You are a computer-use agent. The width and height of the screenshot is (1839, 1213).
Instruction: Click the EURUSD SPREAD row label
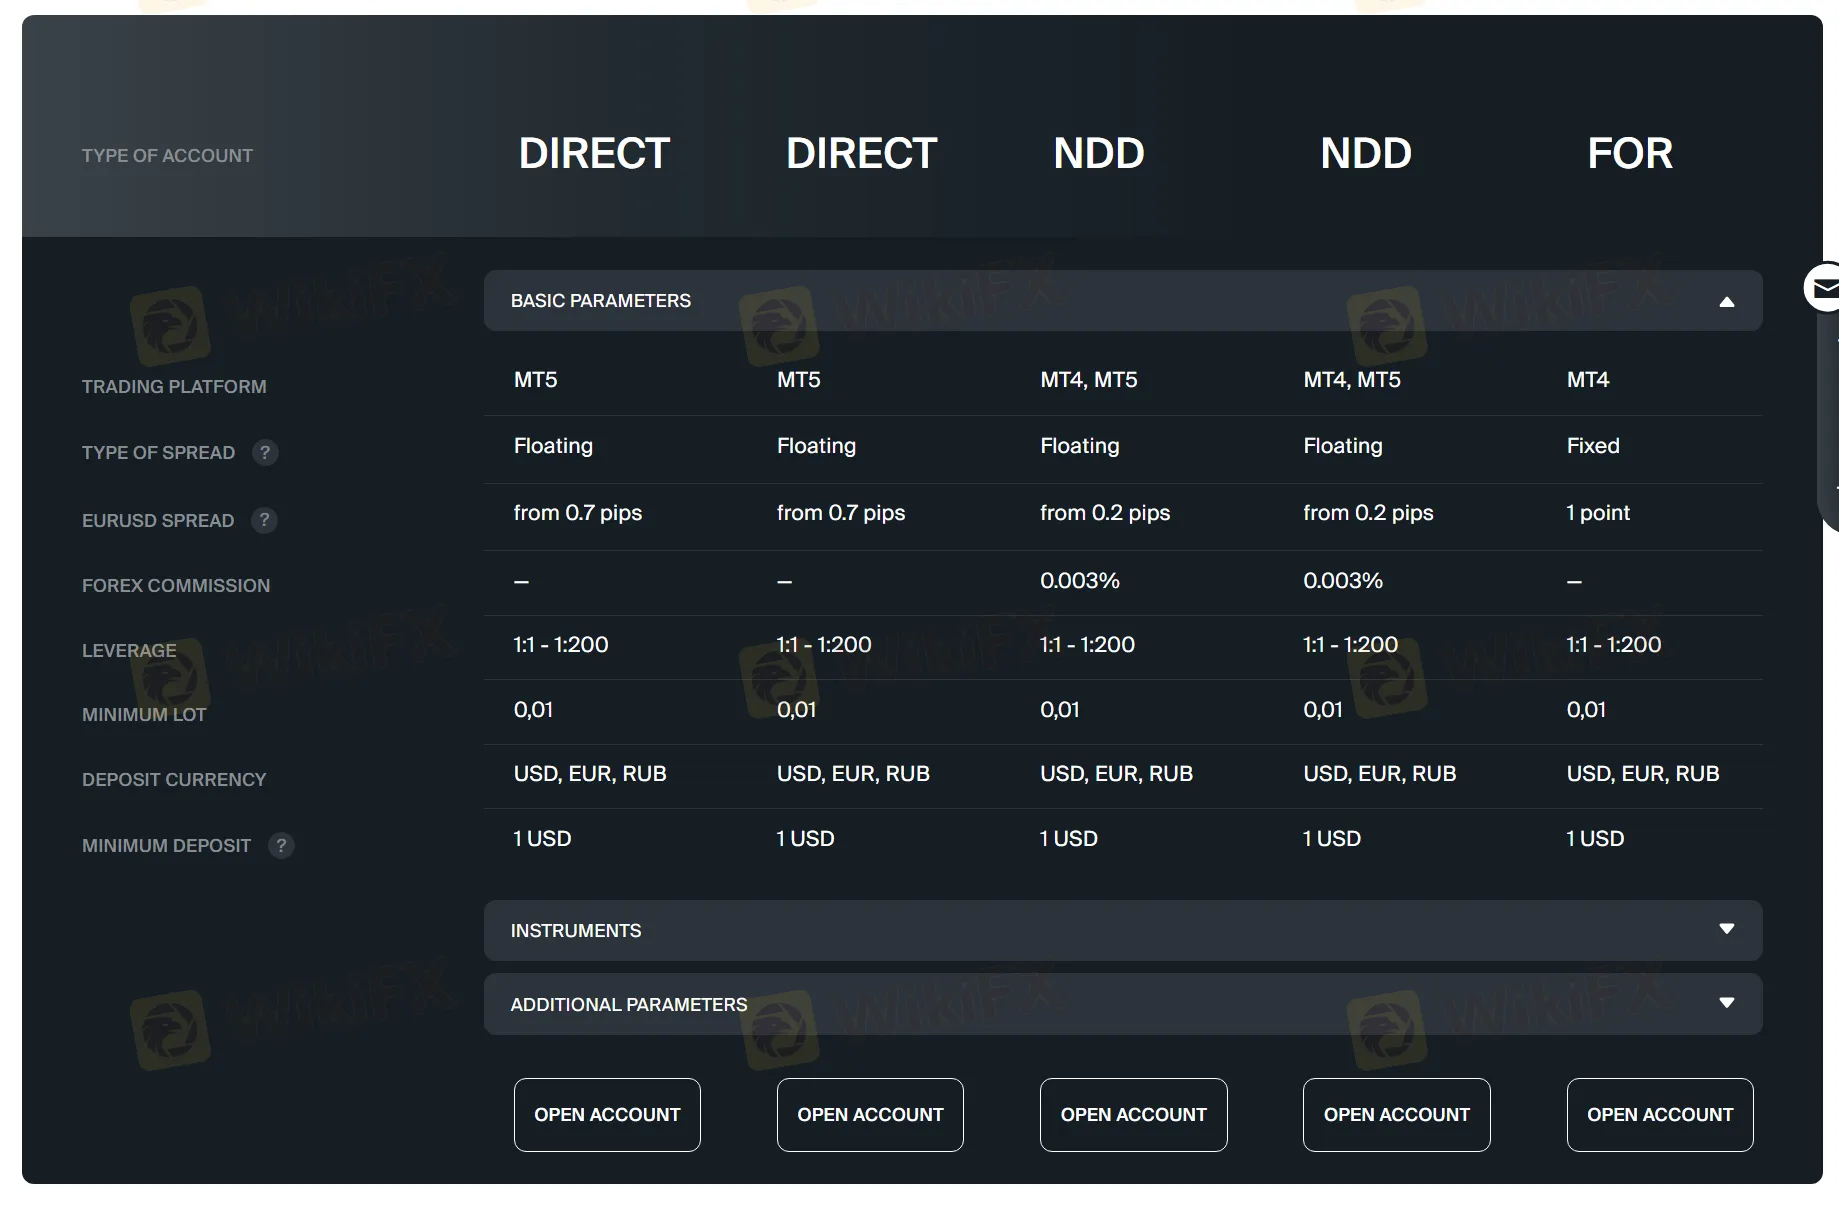[x=158, y=521]
